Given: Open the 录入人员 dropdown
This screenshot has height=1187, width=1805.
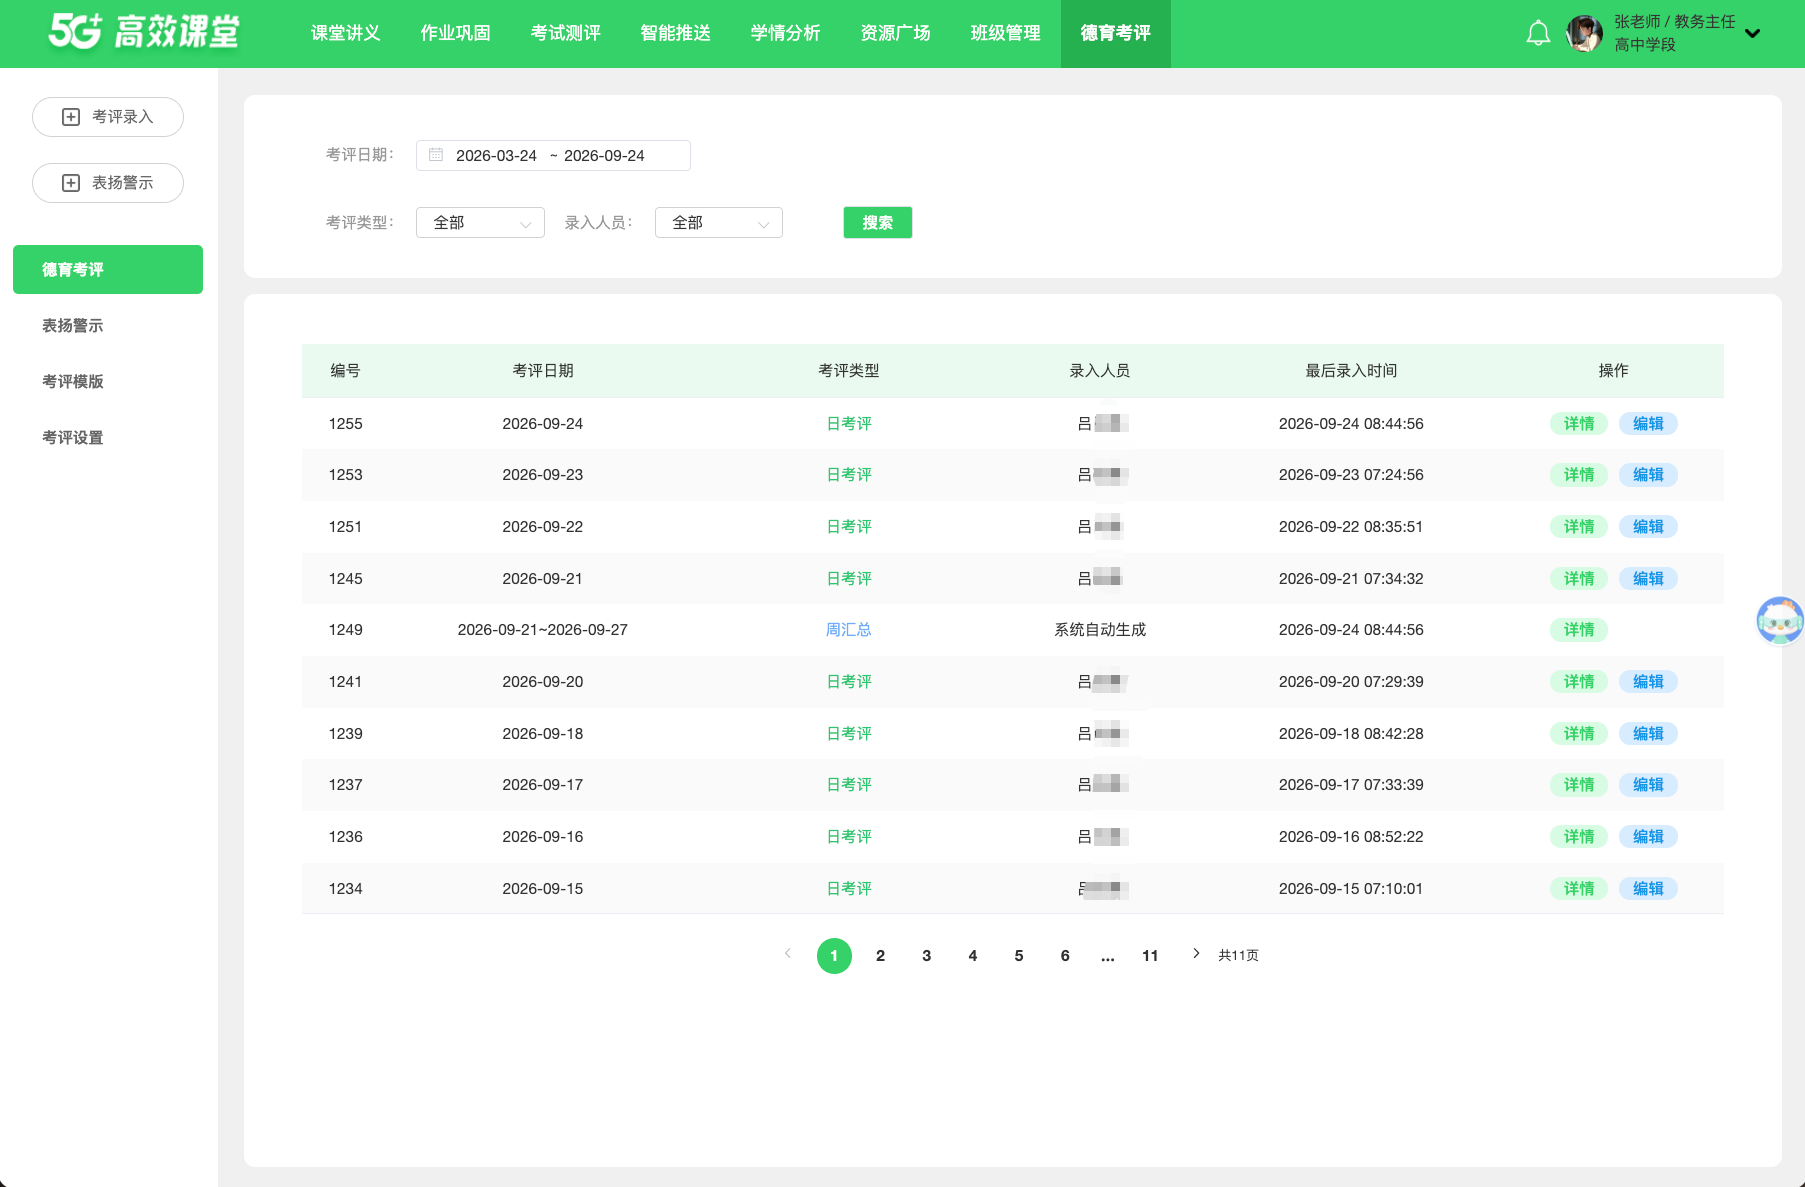Looking at the screenshot, I should 719,222.
